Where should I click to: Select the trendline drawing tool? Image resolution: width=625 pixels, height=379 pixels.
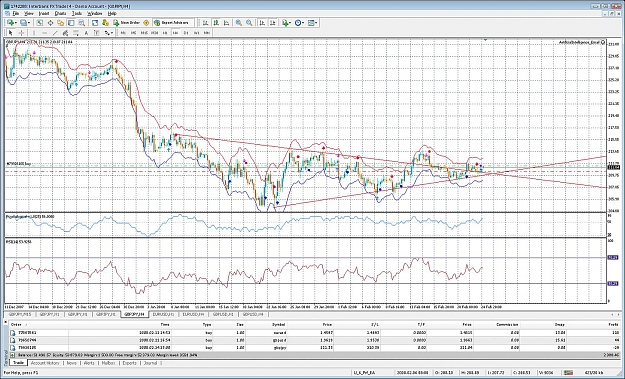point(55,33)
